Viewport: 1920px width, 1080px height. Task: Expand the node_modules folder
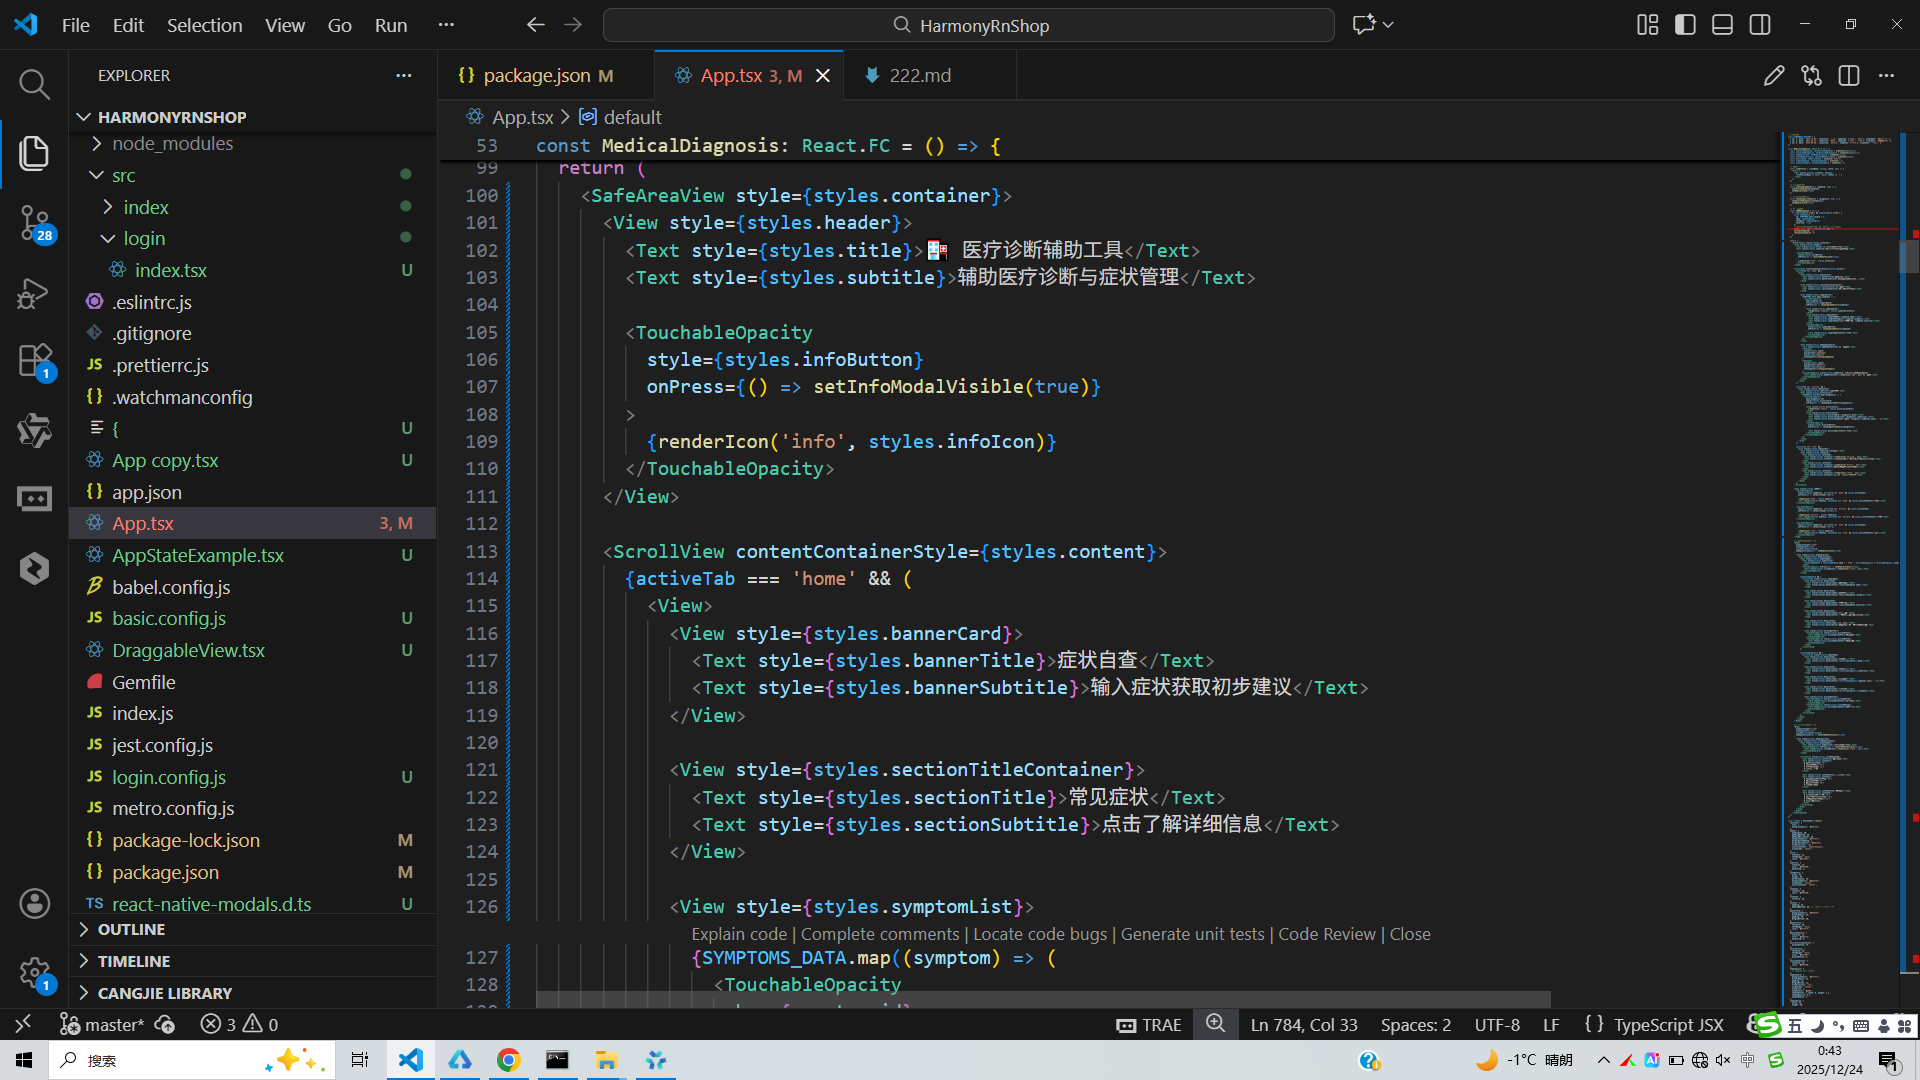coord(172,144)
